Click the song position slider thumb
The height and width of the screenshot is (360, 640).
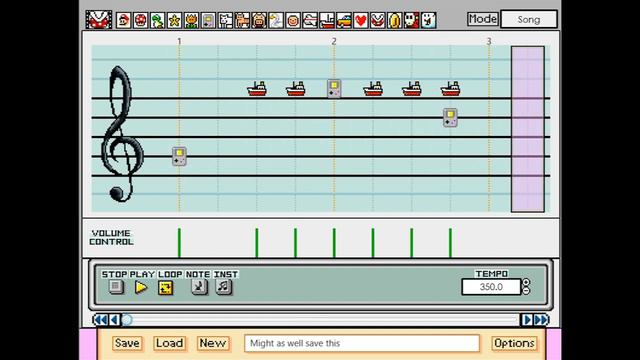pos(127,320)
